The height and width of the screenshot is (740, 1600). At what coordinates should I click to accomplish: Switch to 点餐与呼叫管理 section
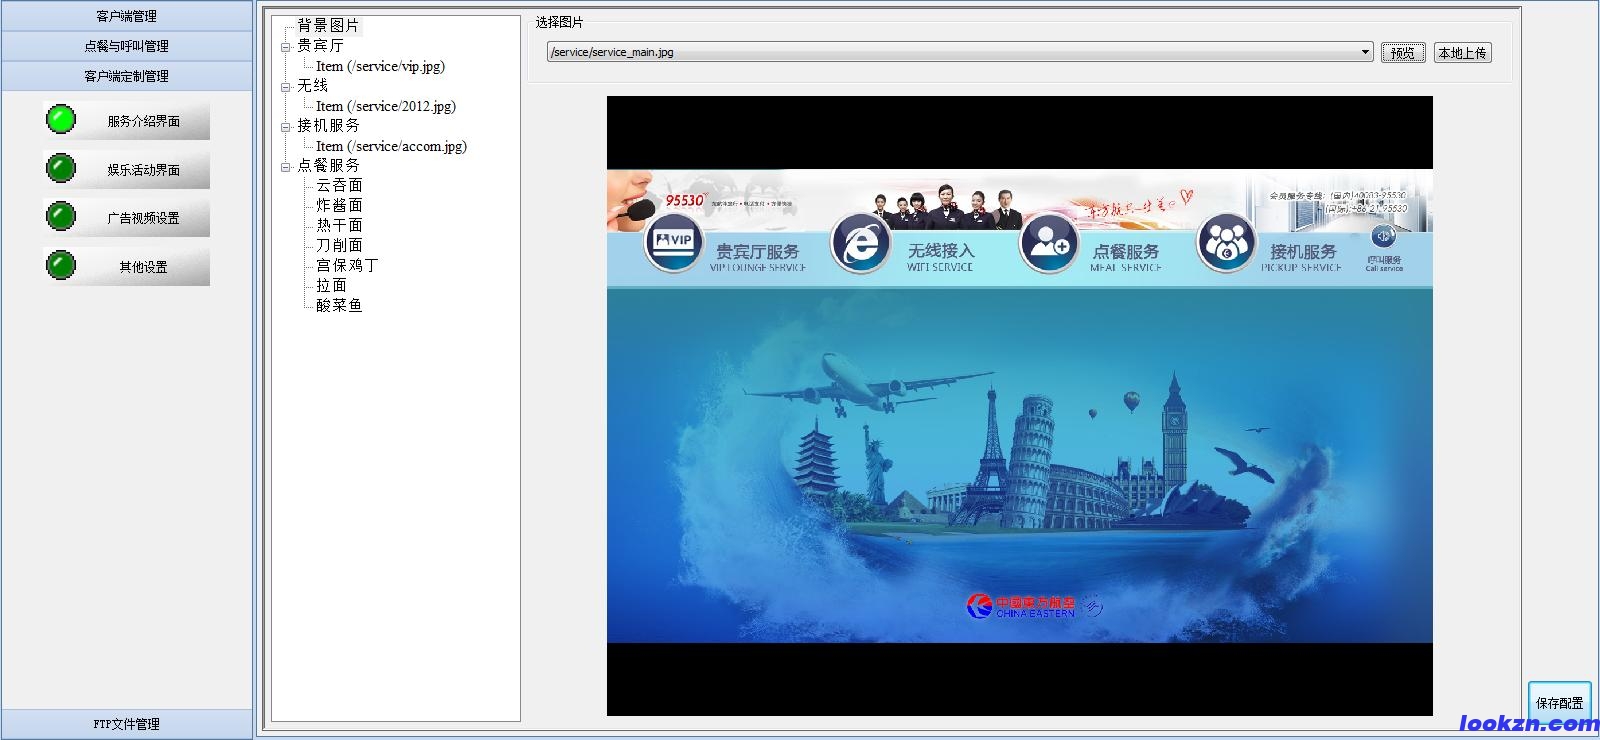pyautogui.click(x=126, y=46)
